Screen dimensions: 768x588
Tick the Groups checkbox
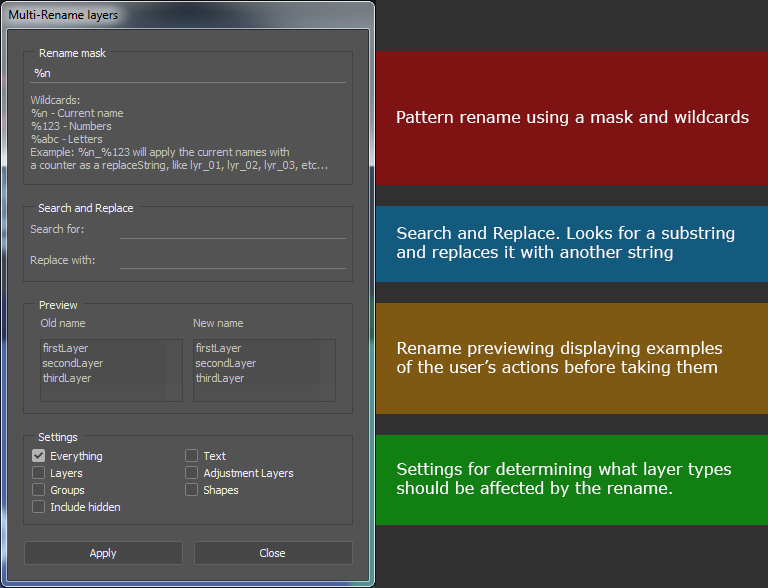(39, 490)
